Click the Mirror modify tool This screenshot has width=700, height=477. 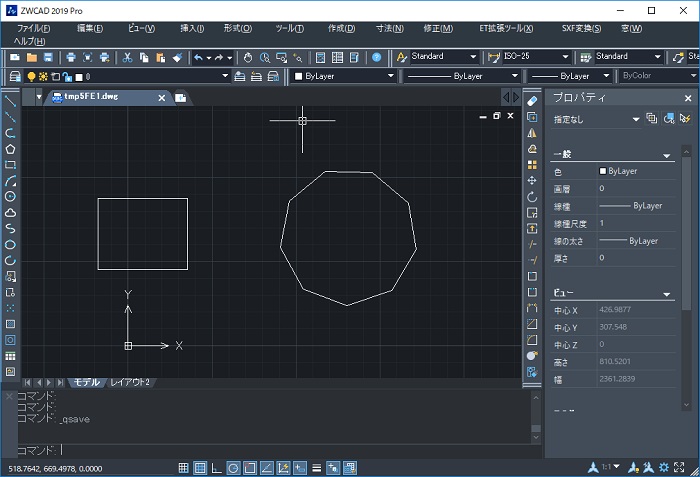(x=532, y=133)
